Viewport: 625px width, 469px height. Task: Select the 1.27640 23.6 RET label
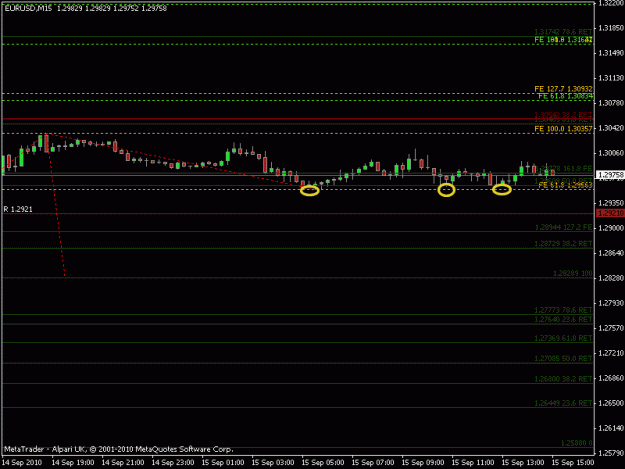(563, 319)
